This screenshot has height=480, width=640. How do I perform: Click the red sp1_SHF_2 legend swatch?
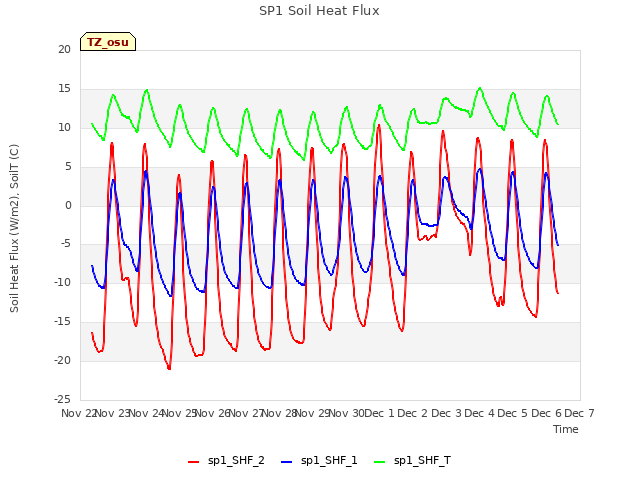(193, 462)
